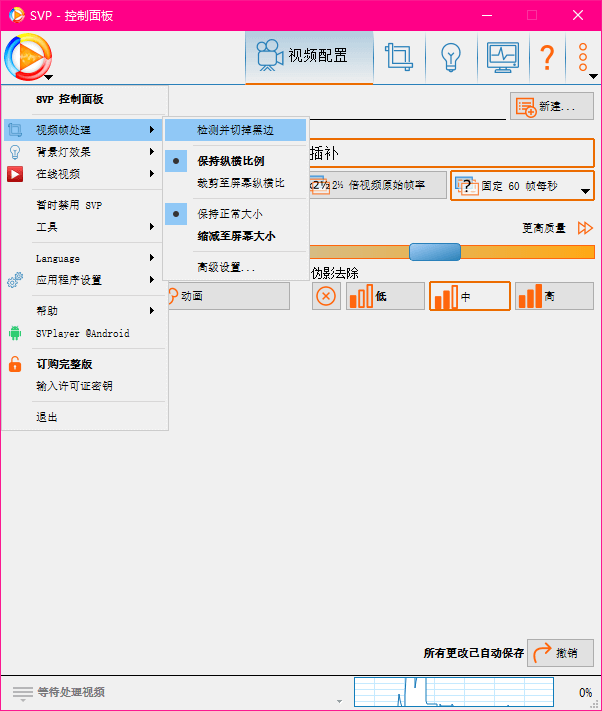Viewport: 602px width, 711px height.
Task: Open the performance monitor tab icon
Action: click(x=503, y=57)
